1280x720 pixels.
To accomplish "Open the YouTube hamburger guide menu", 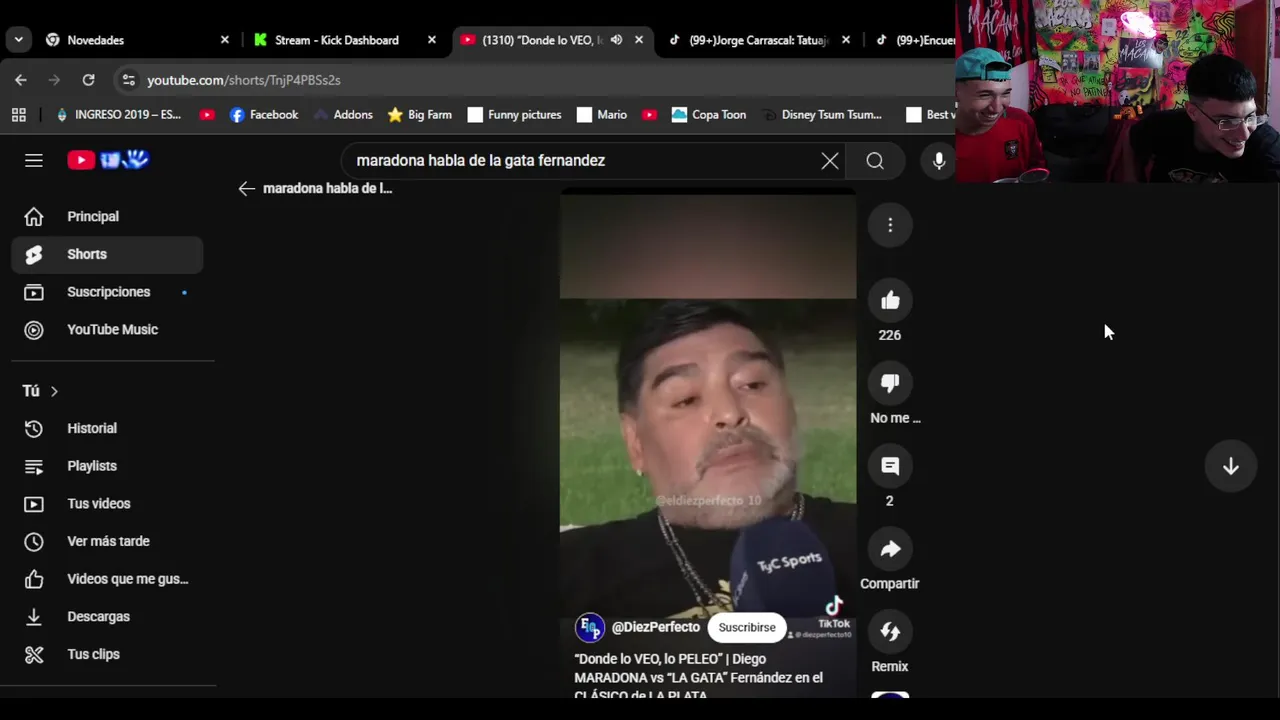I will click(x=34, y=160).
